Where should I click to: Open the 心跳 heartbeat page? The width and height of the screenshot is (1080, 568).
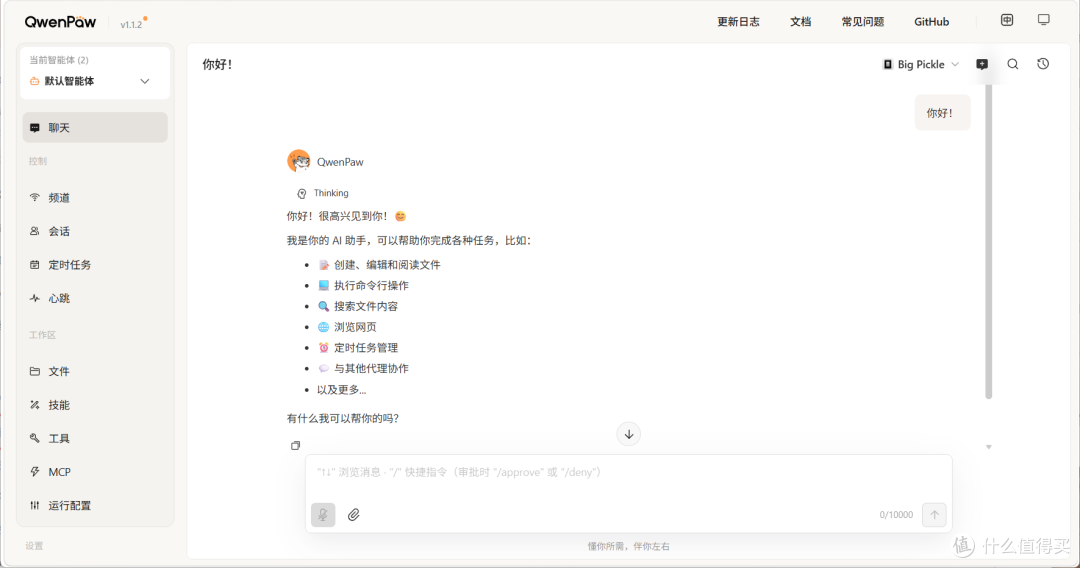tap(95, 298)
